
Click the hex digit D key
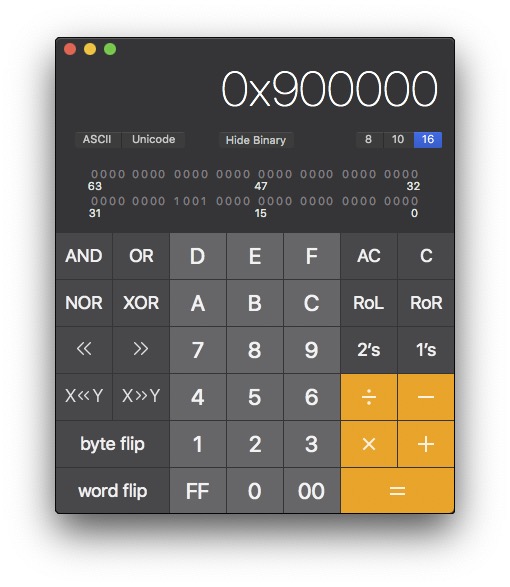coord(198,256)
